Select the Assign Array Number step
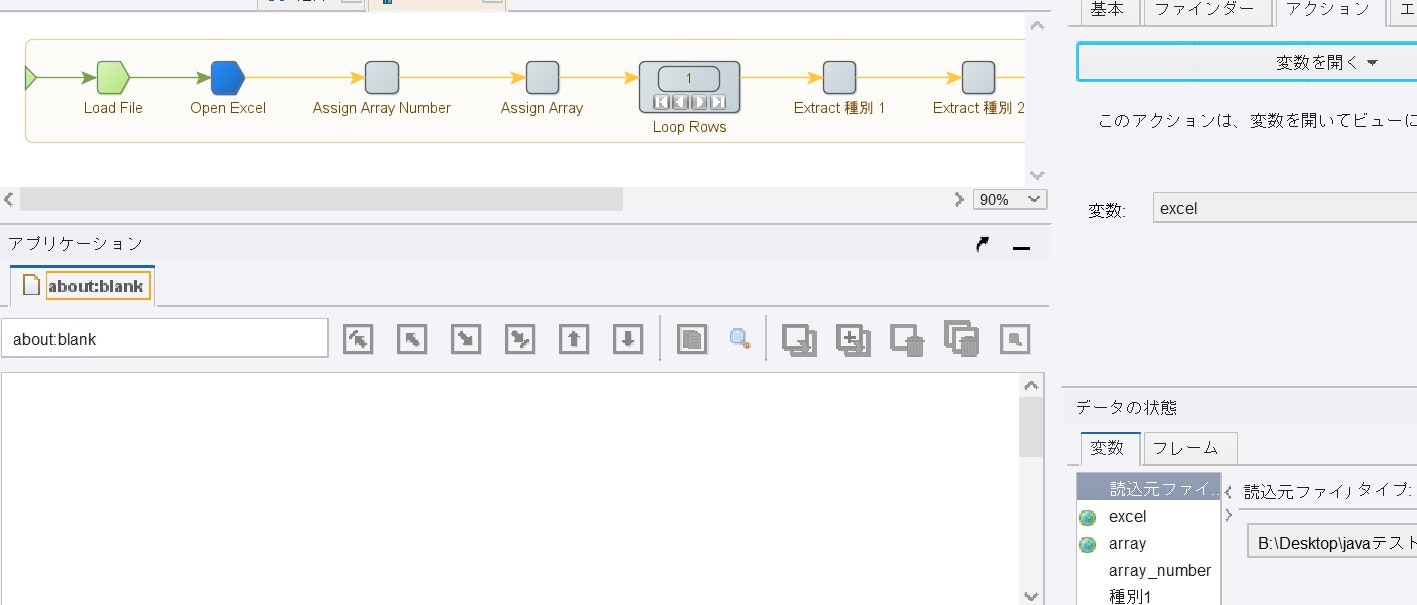The width and height of the screenshot is (1417, 605). tap(382, 77)
